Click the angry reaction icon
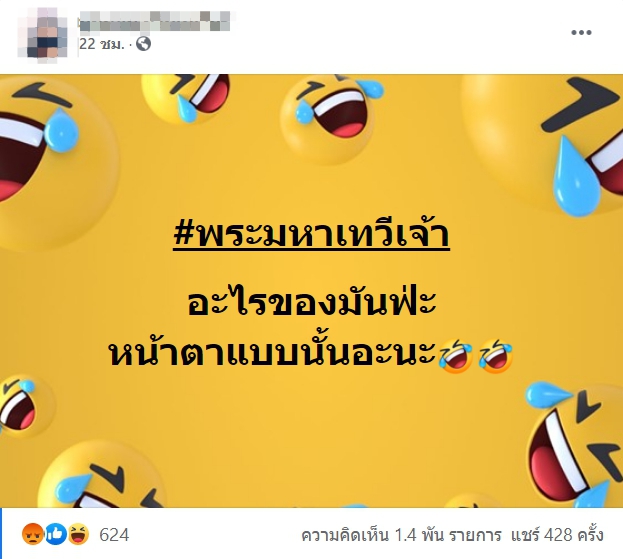623x559 pixels. coord(33,534)
